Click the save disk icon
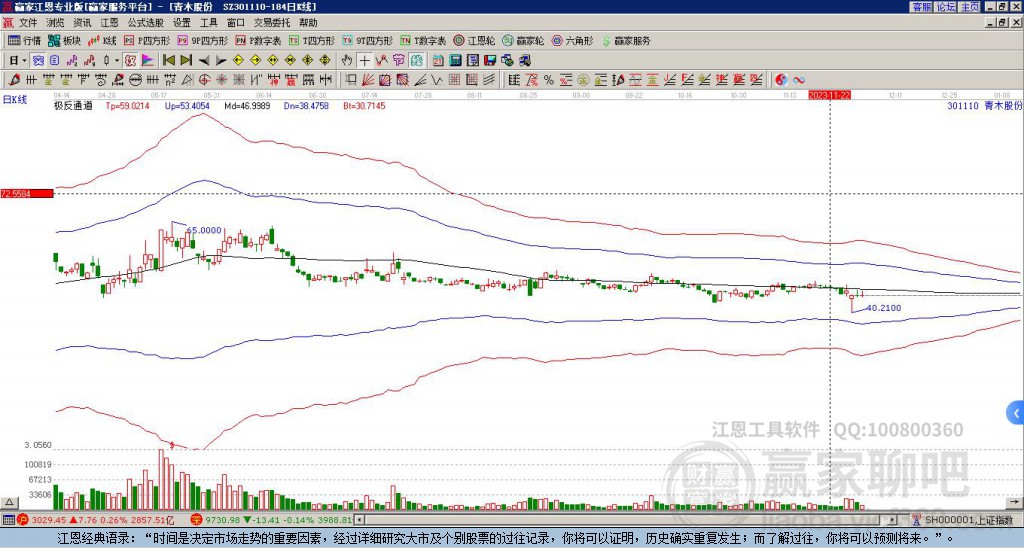Viewport: 1024px width, 548px height. coord(490,61)
